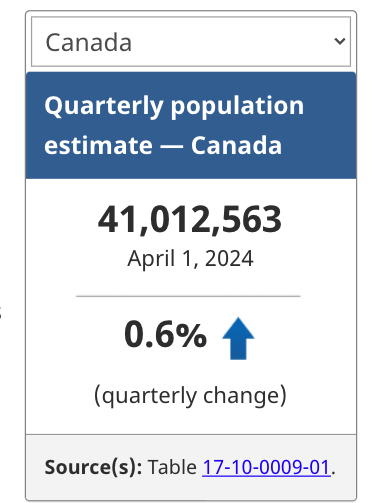Click the (quarterly change) label
This screenshot has height=503, width=384.
pyautogui.click(x=190, y=396)
